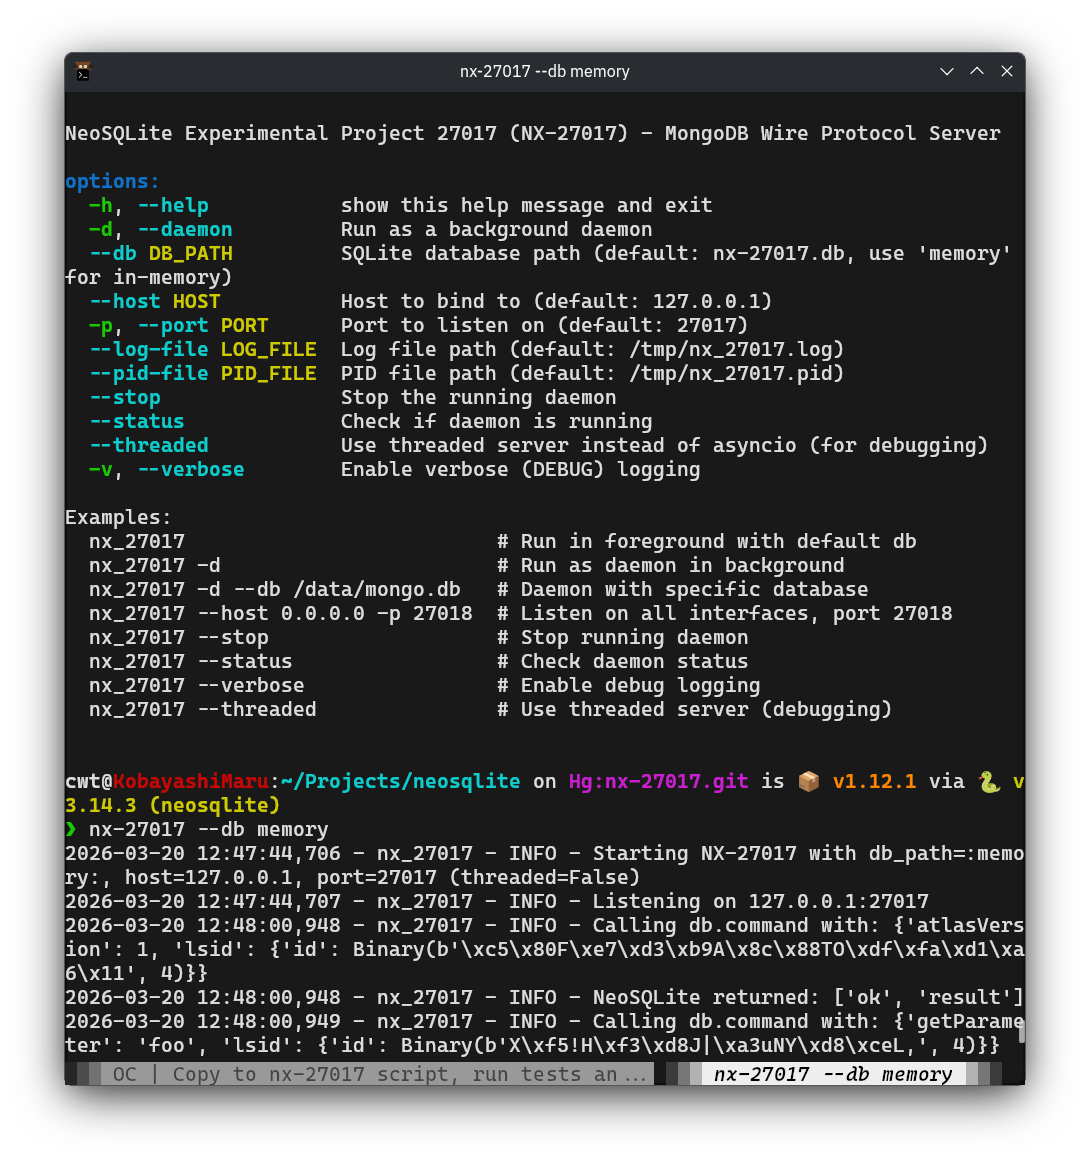Click the '--daemon' option text
1090x1162 pixels.
184,230
